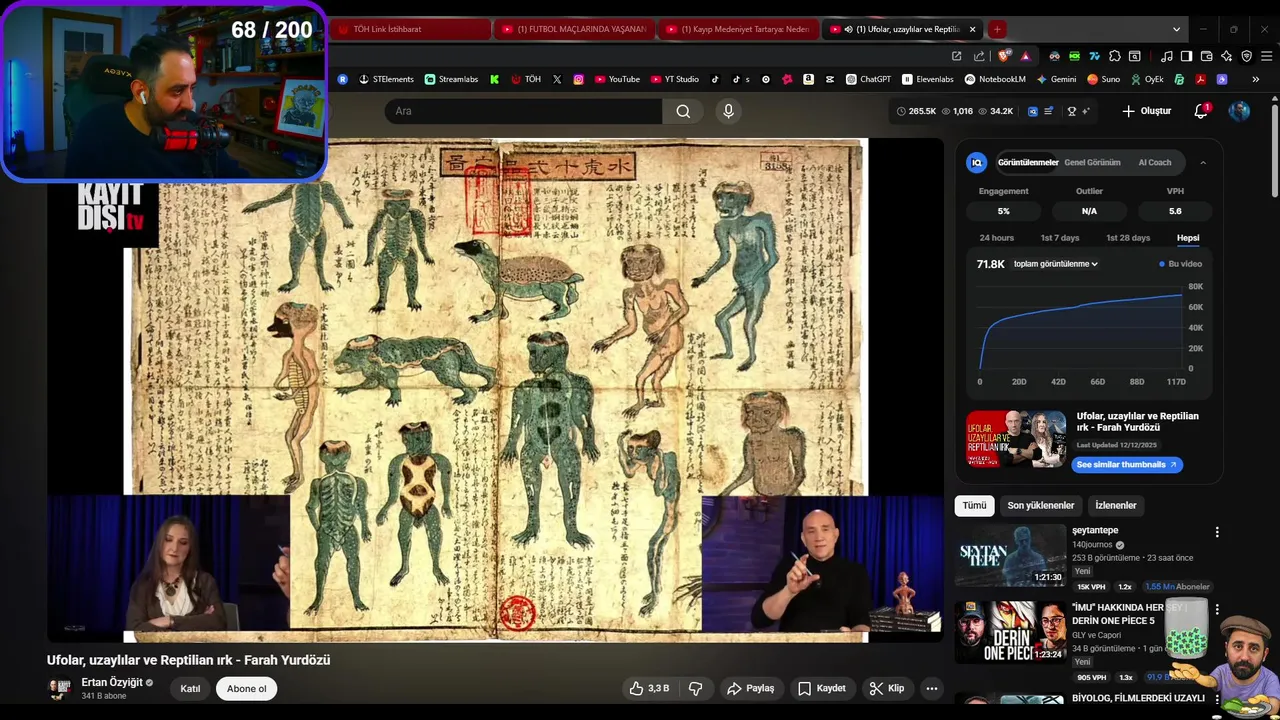The image size is (1280, 720).
Task: Switch to the 24 hours range
Action: (996, 238)
